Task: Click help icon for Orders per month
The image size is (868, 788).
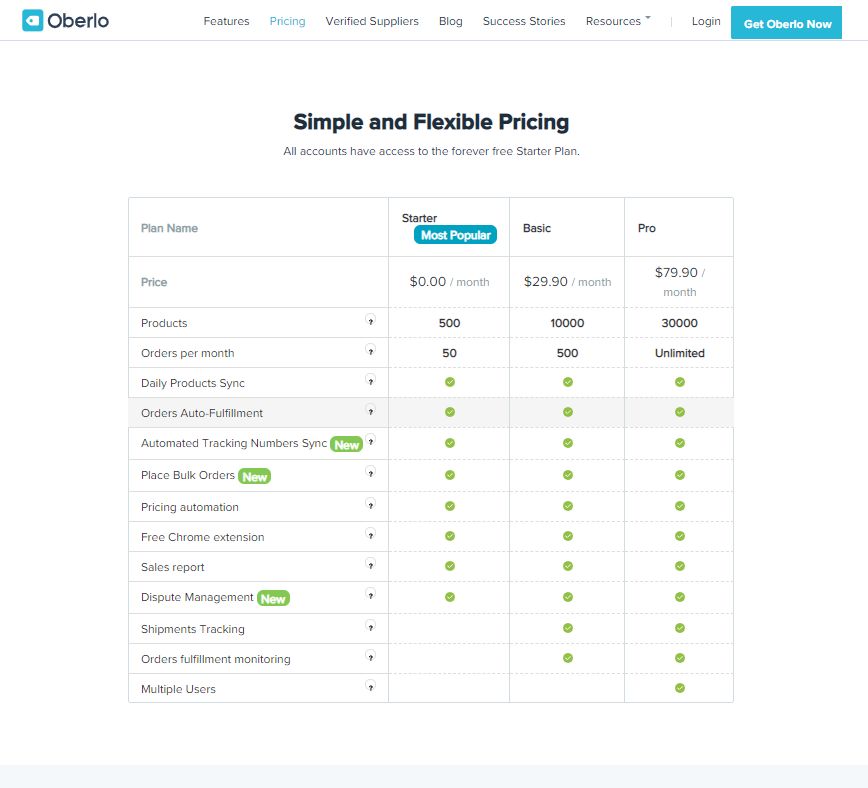Action: coord(371,352)
